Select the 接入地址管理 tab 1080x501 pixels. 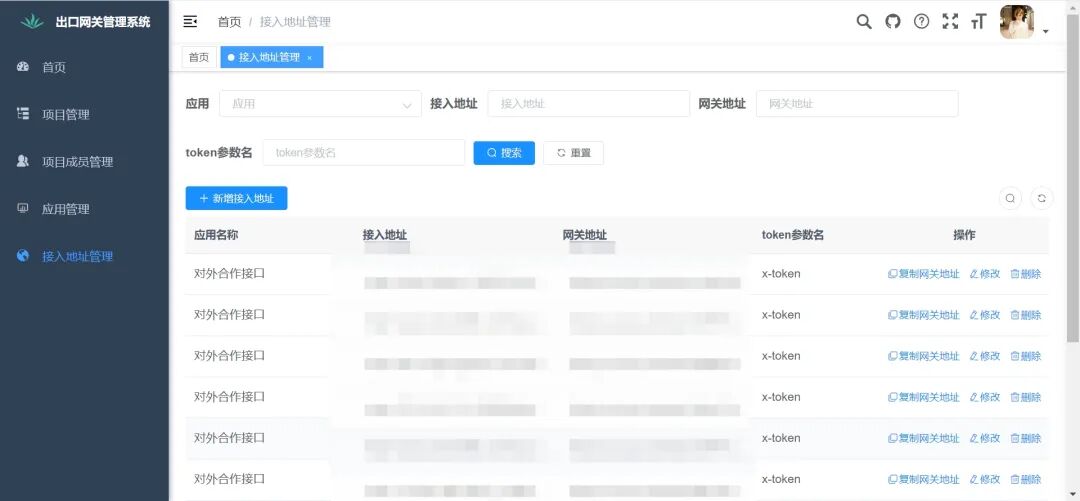269,58
